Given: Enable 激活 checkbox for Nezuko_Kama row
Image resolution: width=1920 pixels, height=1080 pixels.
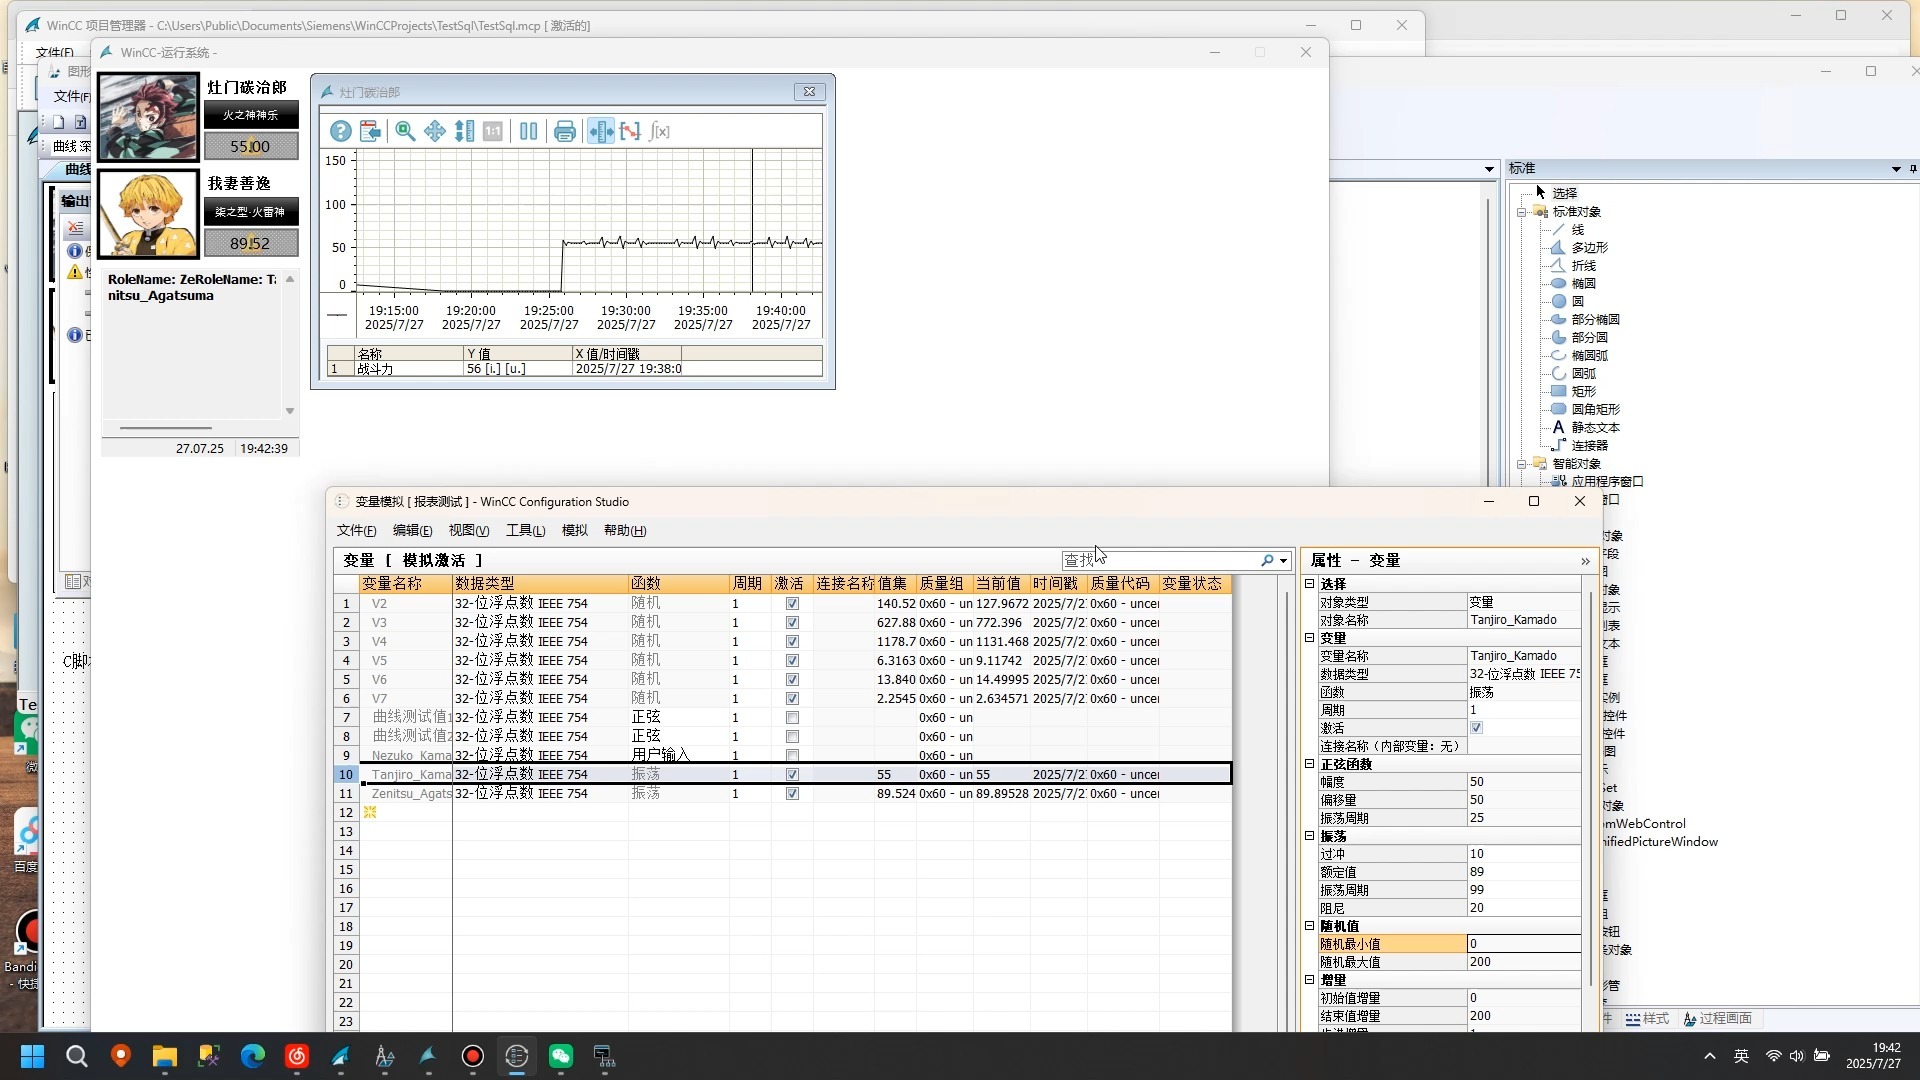Looking at the screenshot, I should (792, 756).
